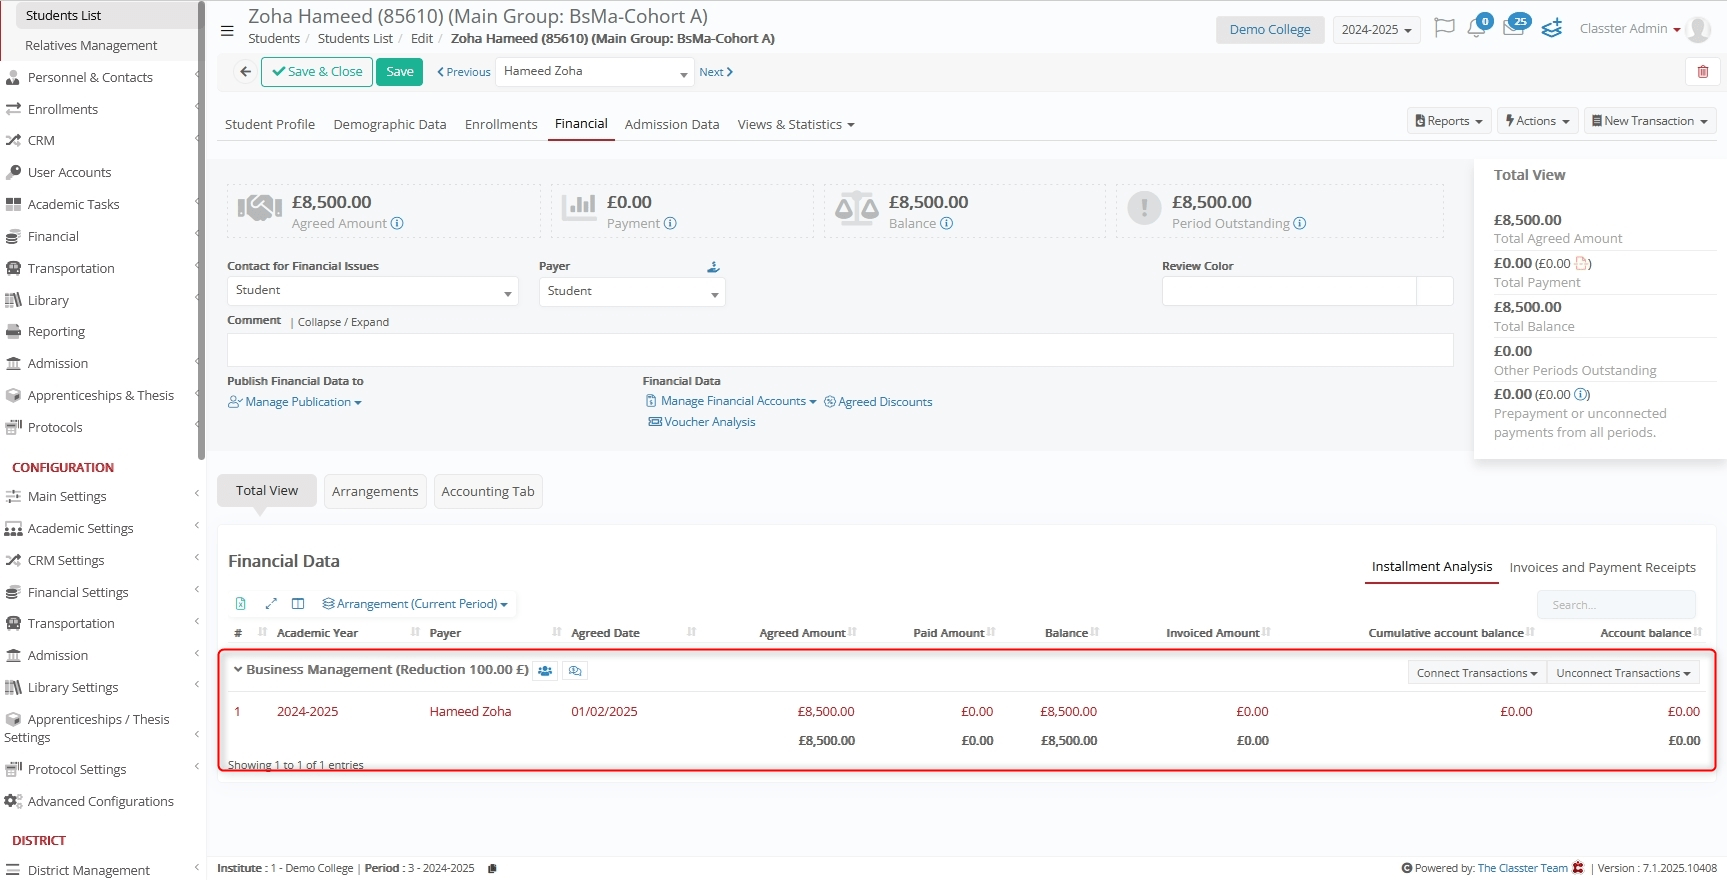Click the back arrow button

click(245, 72)
